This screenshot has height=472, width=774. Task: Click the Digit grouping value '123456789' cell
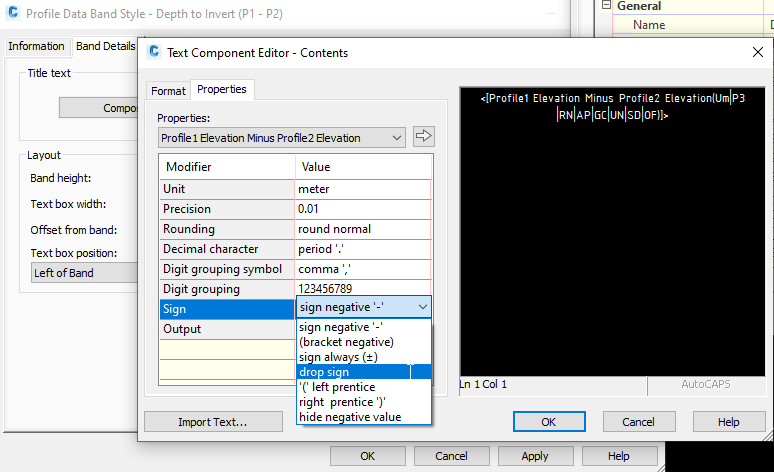tap(363, 289)
